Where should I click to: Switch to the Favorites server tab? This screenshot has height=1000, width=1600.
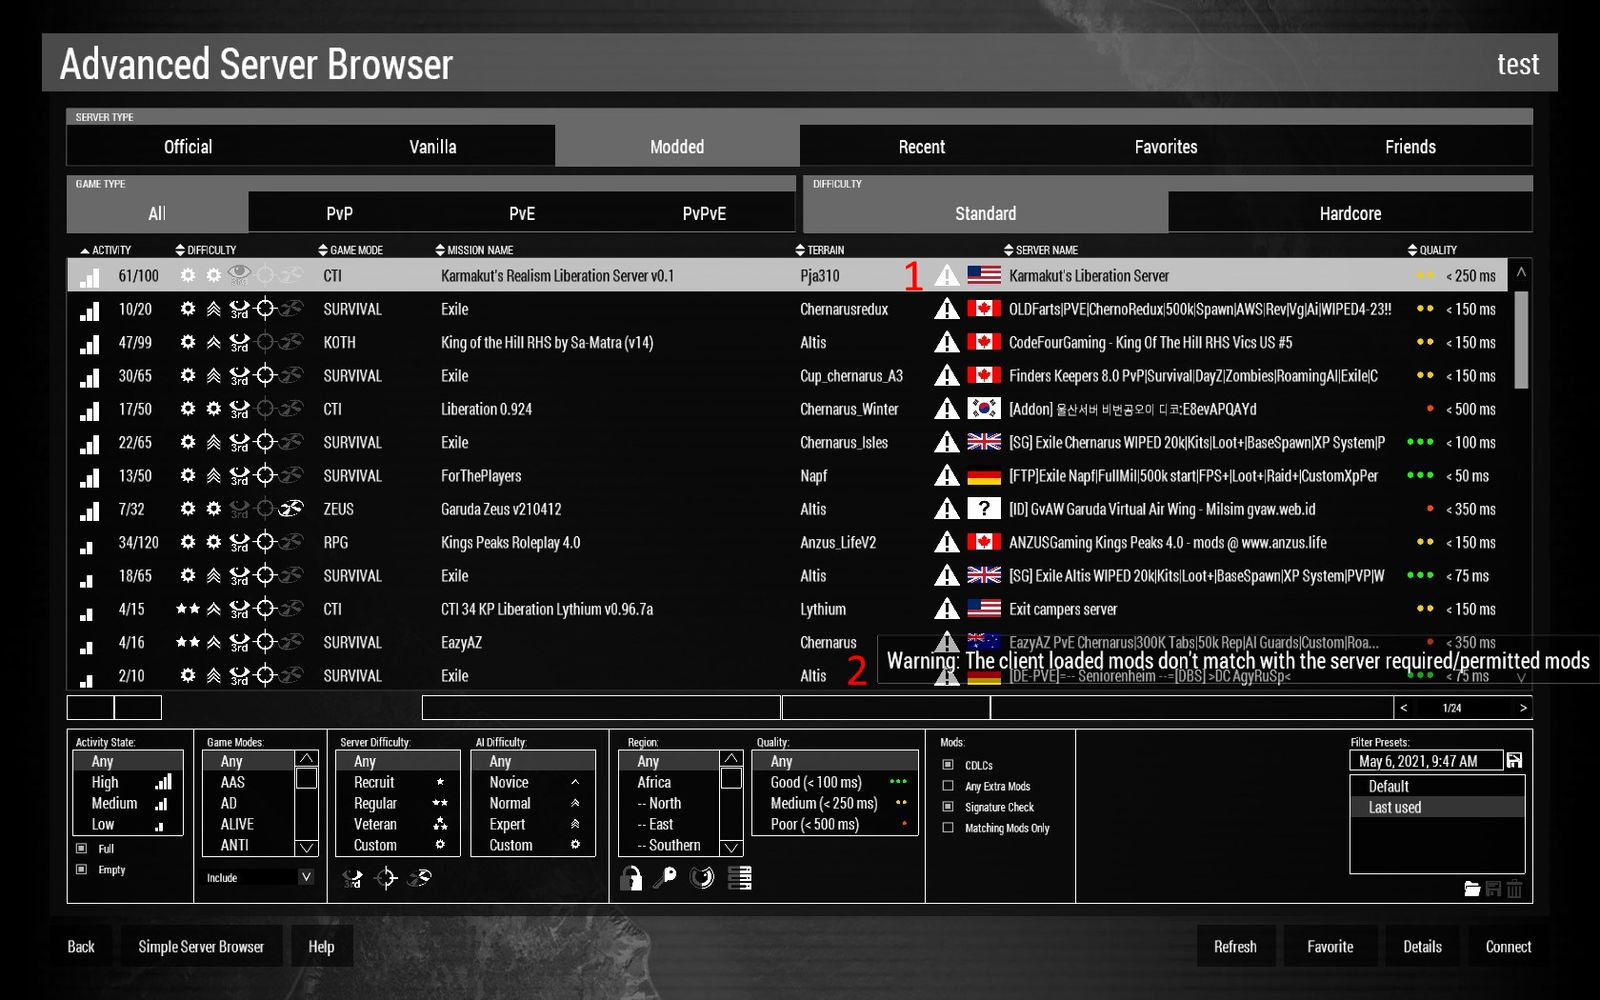(1165, 146)
